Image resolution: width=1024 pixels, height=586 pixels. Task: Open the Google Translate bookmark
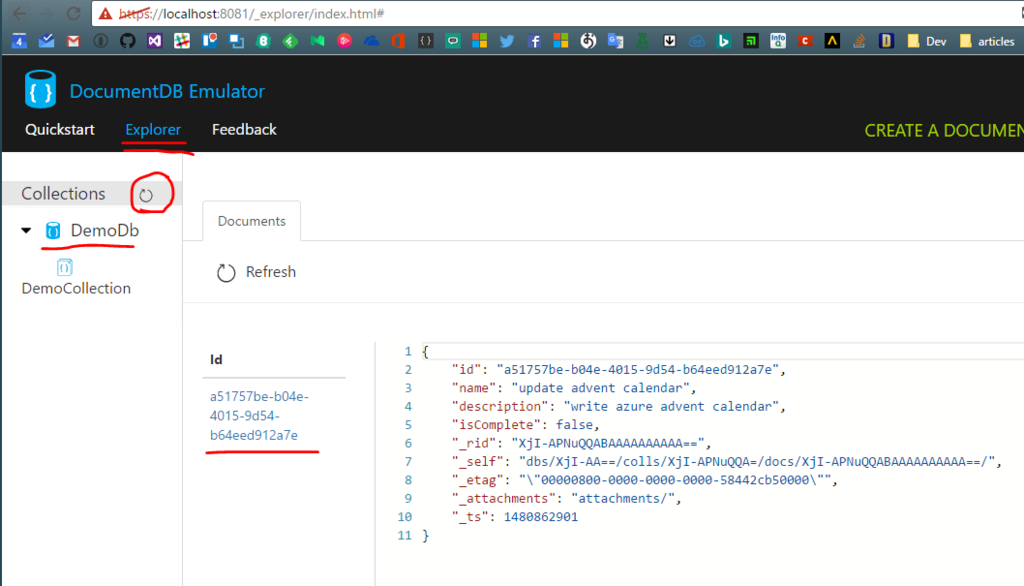click(x=615, y=41)
